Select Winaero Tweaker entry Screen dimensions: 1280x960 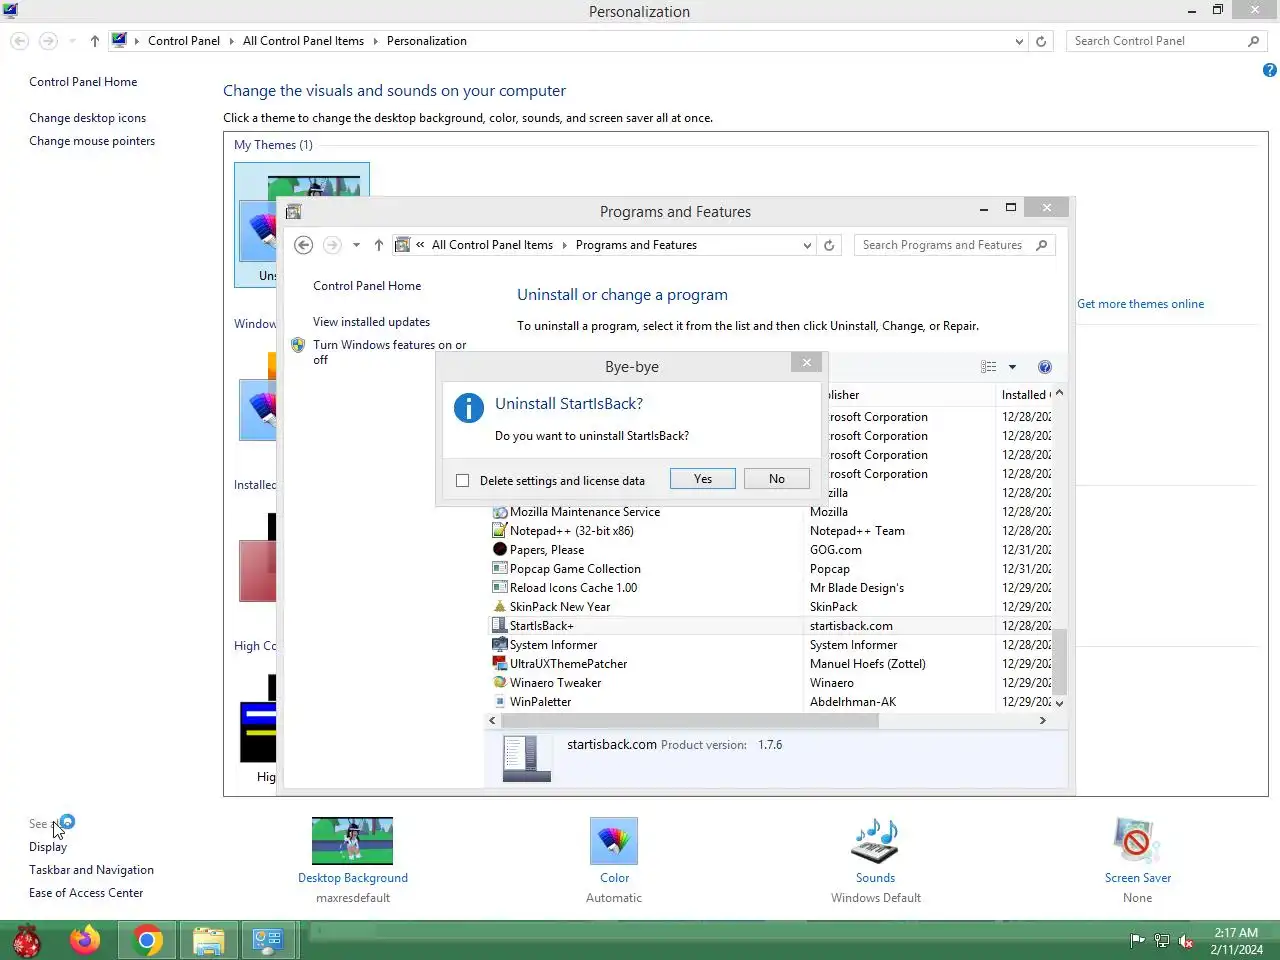(x=555, y=683)
